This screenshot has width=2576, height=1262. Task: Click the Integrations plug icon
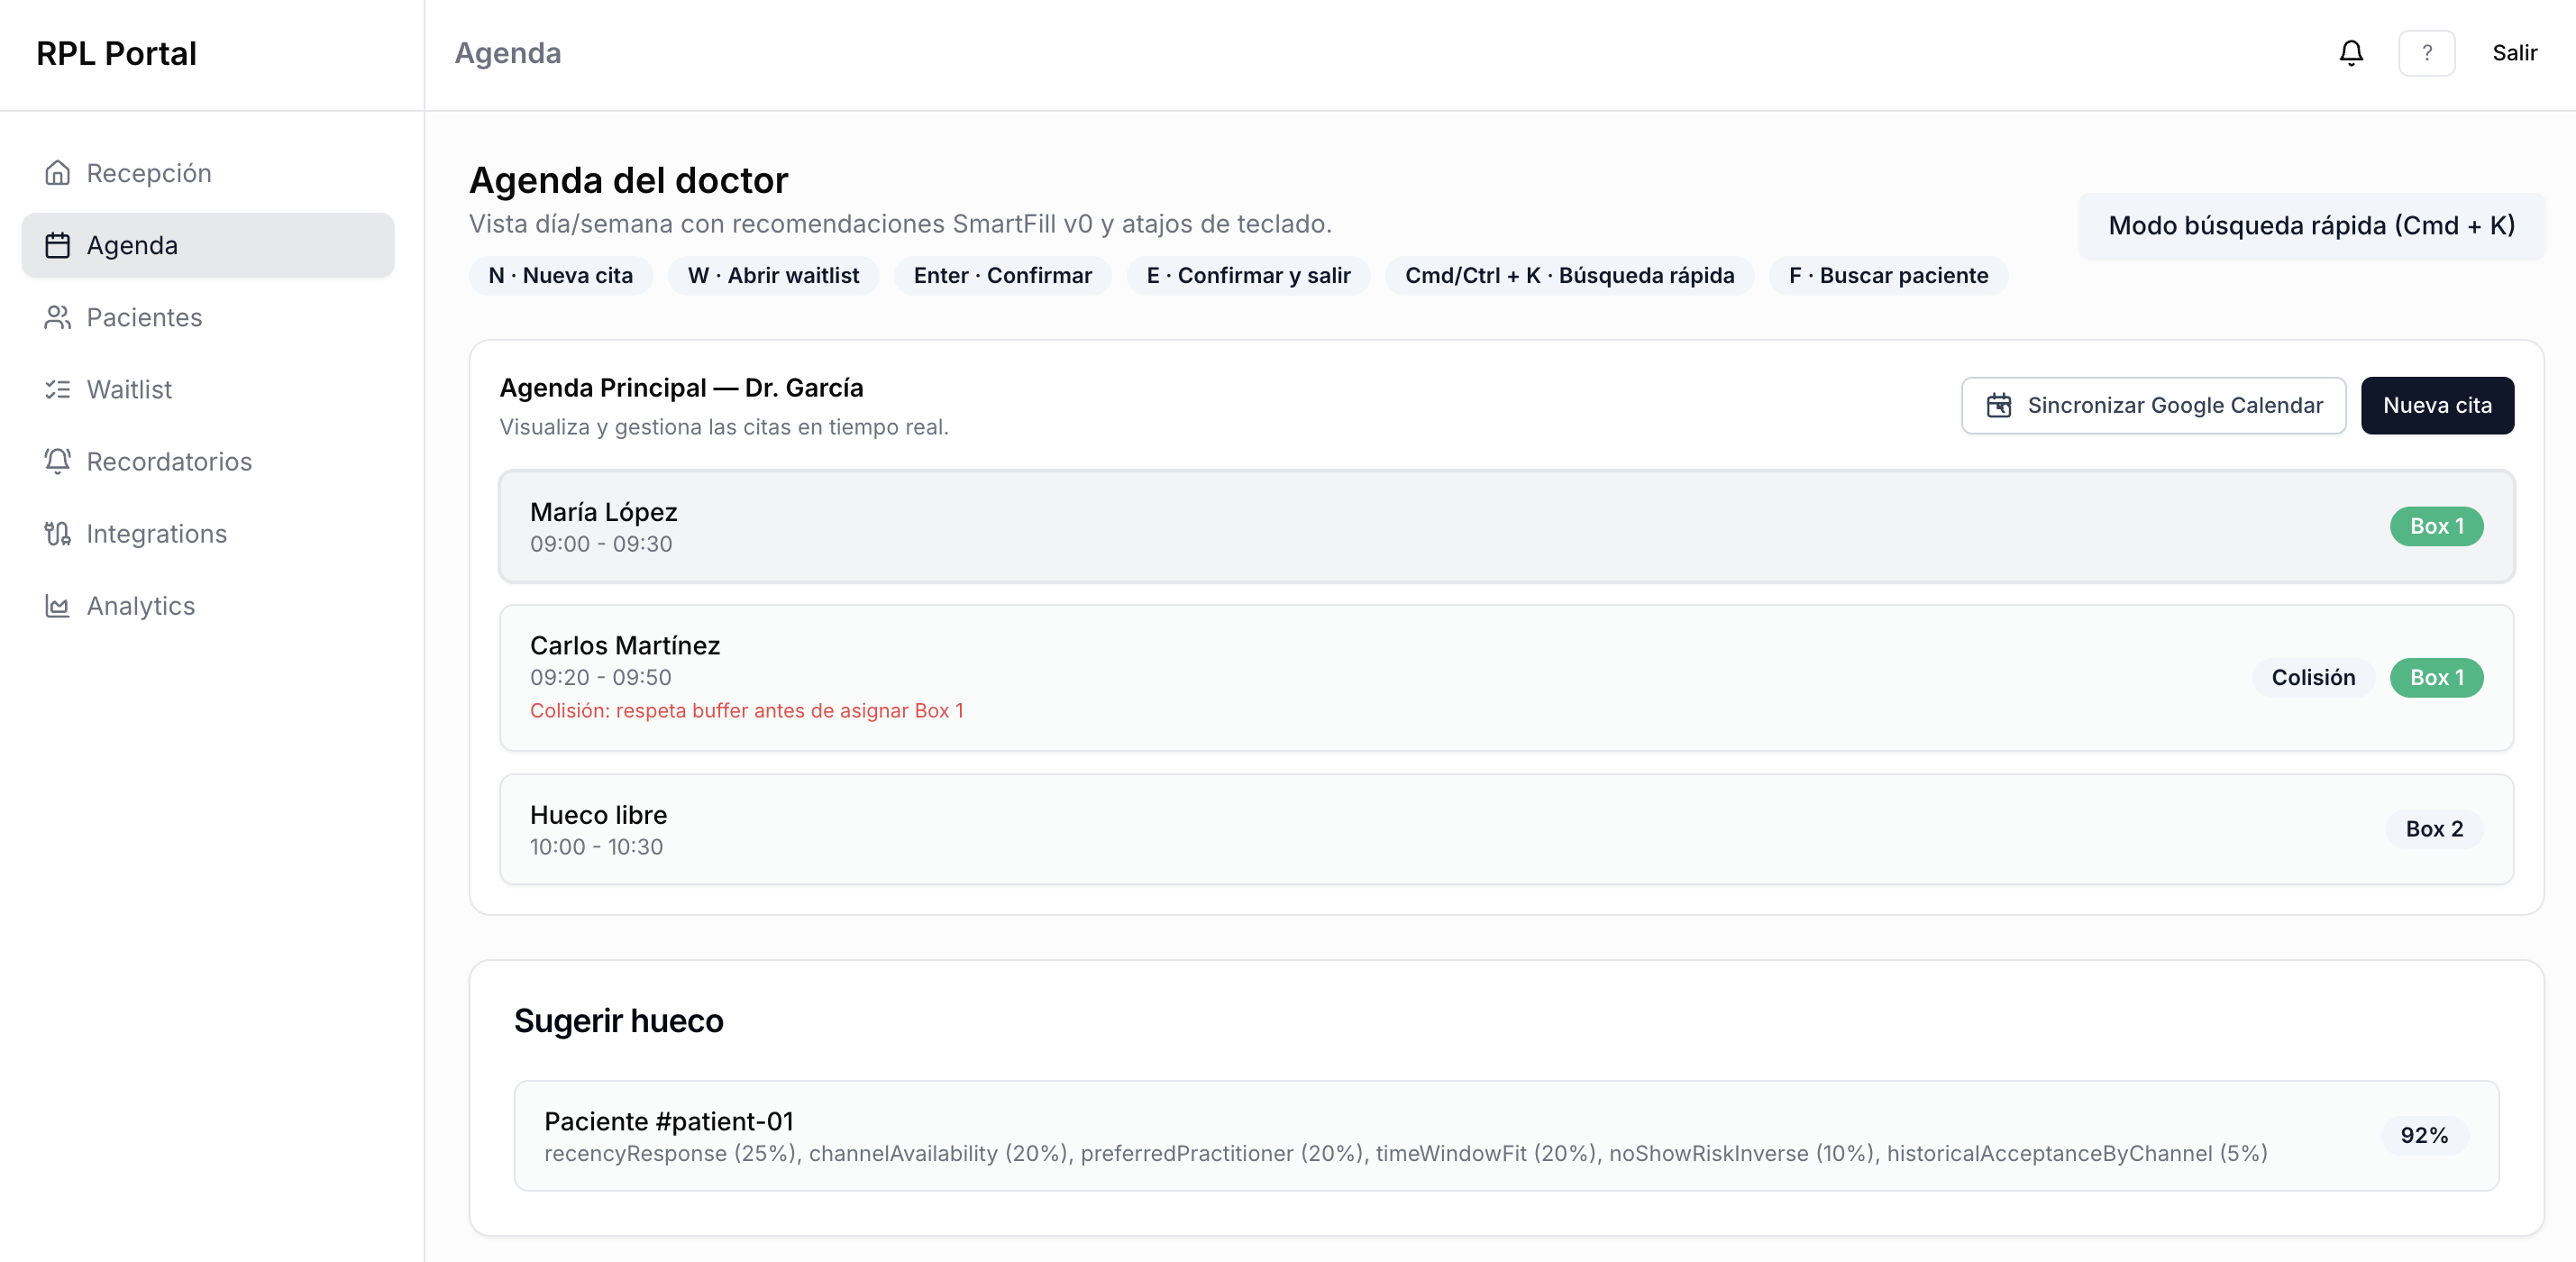click(57, 533)
